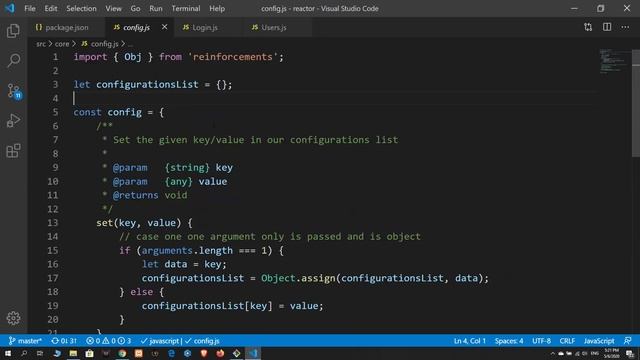Open the Source Control view
The height and width of the screenshot is (360, 640).
pos(14,91)
